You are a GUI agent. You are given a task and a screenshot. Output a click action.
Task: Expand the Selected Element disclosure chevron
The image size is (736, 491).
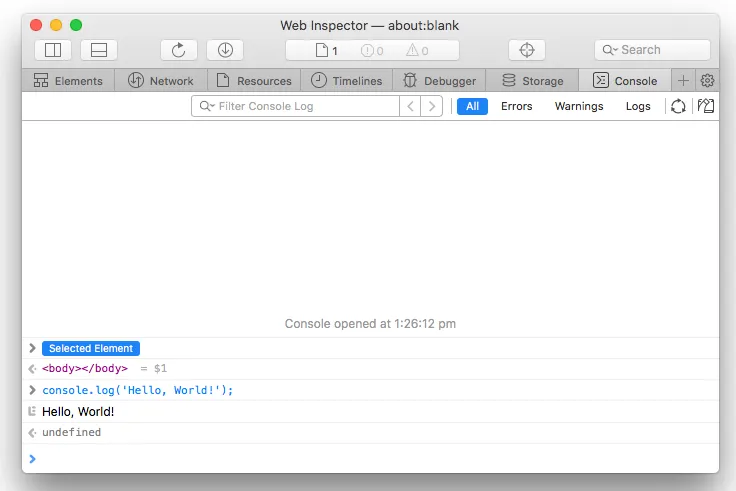[x=32, y=348]
